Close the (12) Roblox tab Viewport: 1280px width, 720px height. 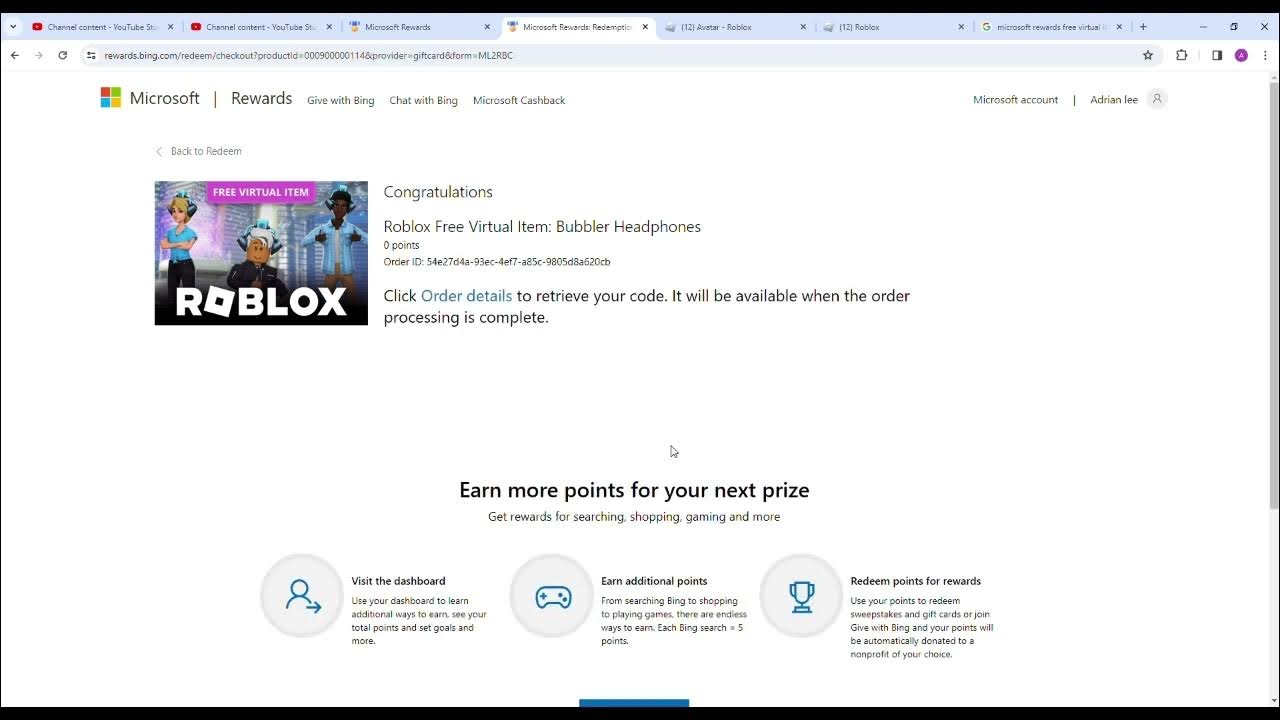961,27
